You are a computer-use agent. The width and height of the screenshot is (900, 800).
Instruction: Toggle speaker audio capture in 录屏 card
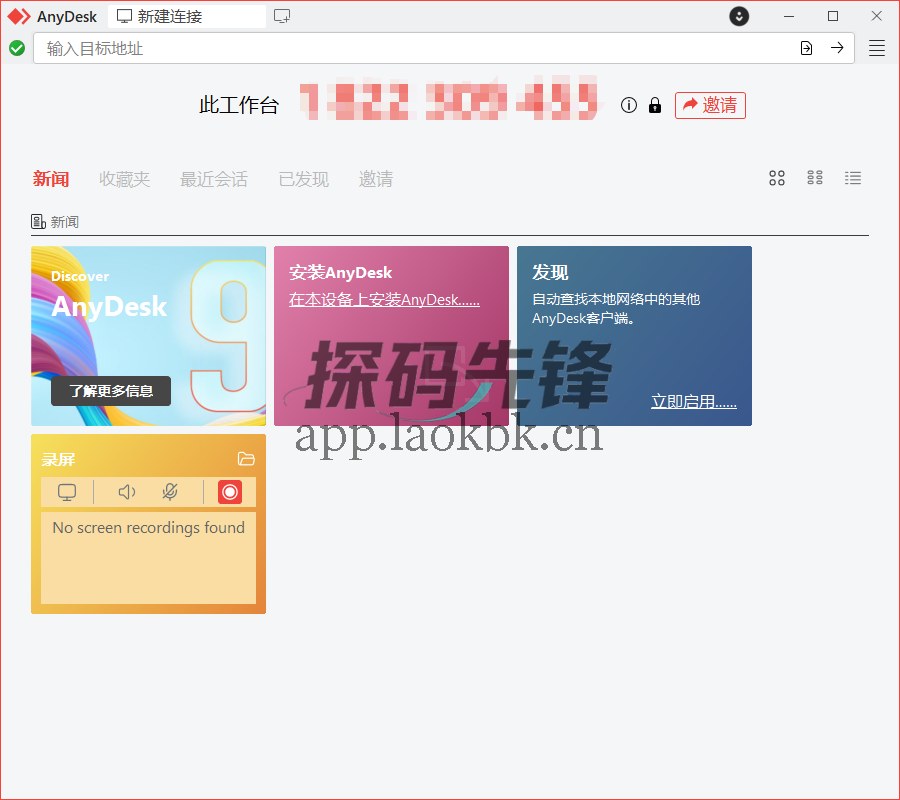[x=127, y=492]
